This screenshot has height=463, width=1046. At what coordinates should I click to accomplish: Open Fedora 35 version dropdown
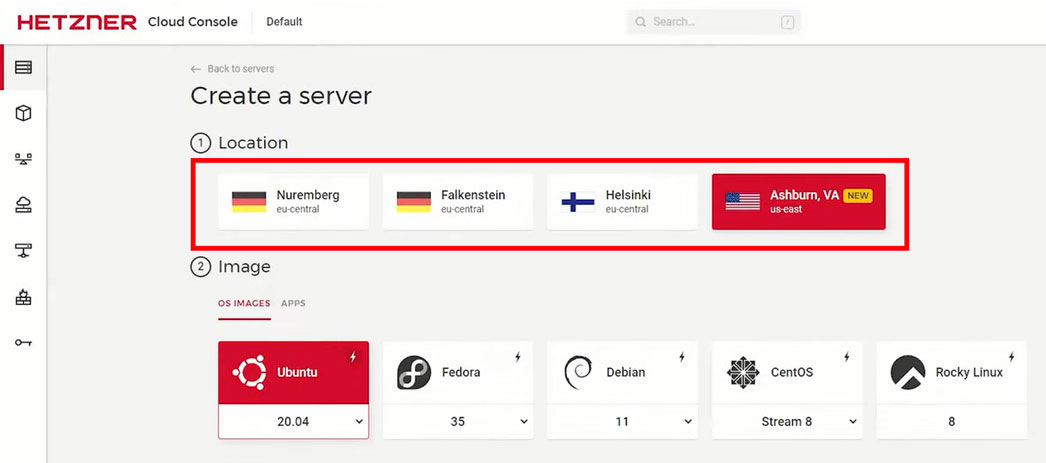pyautogui.click(x=458, y=422)
